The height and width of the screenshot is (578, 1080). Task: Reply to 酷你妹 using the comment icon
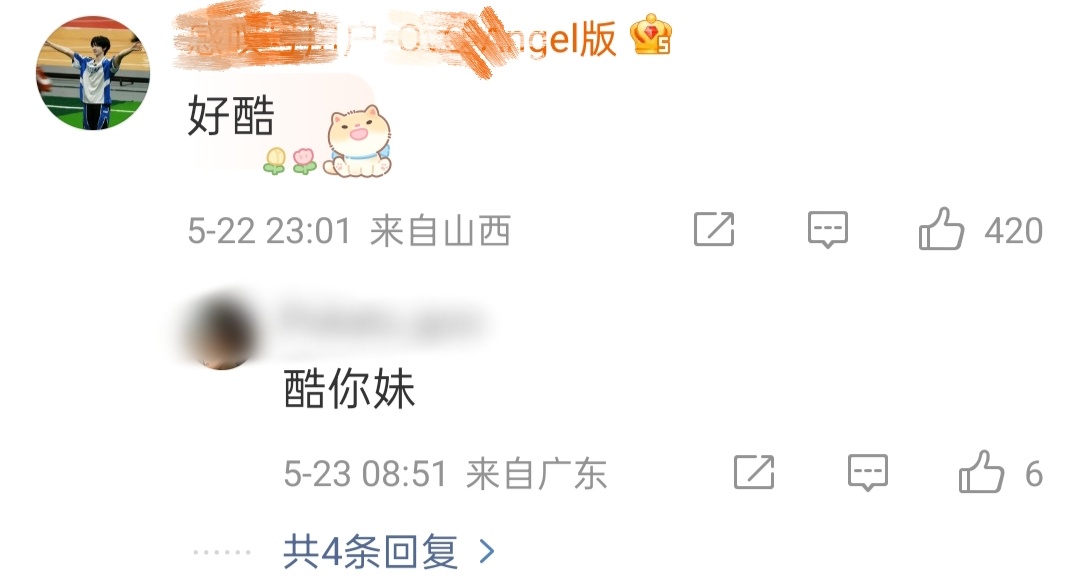[868, 473]
